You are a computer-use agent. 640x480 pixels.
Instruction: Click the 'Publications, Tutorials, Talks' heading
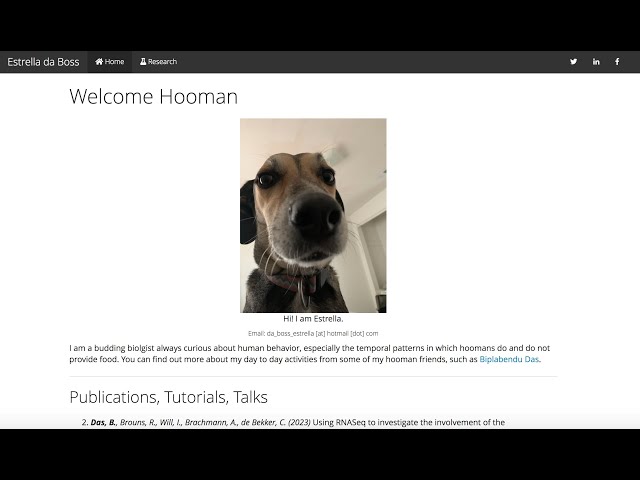[169, 397]
